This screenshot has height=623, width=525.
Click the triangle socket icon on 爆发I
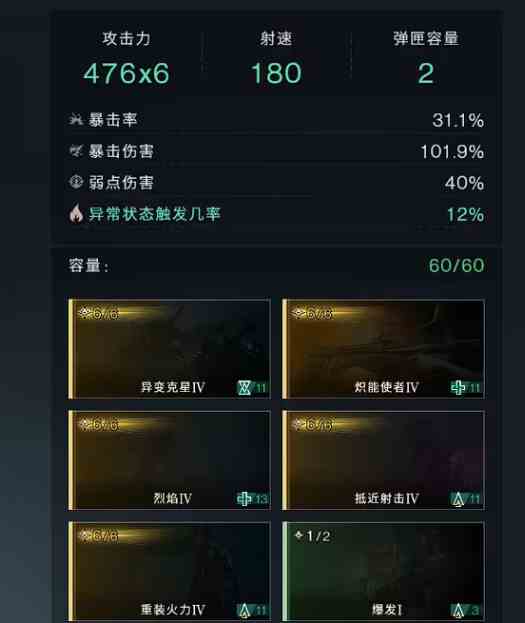[x=458, y=610]
